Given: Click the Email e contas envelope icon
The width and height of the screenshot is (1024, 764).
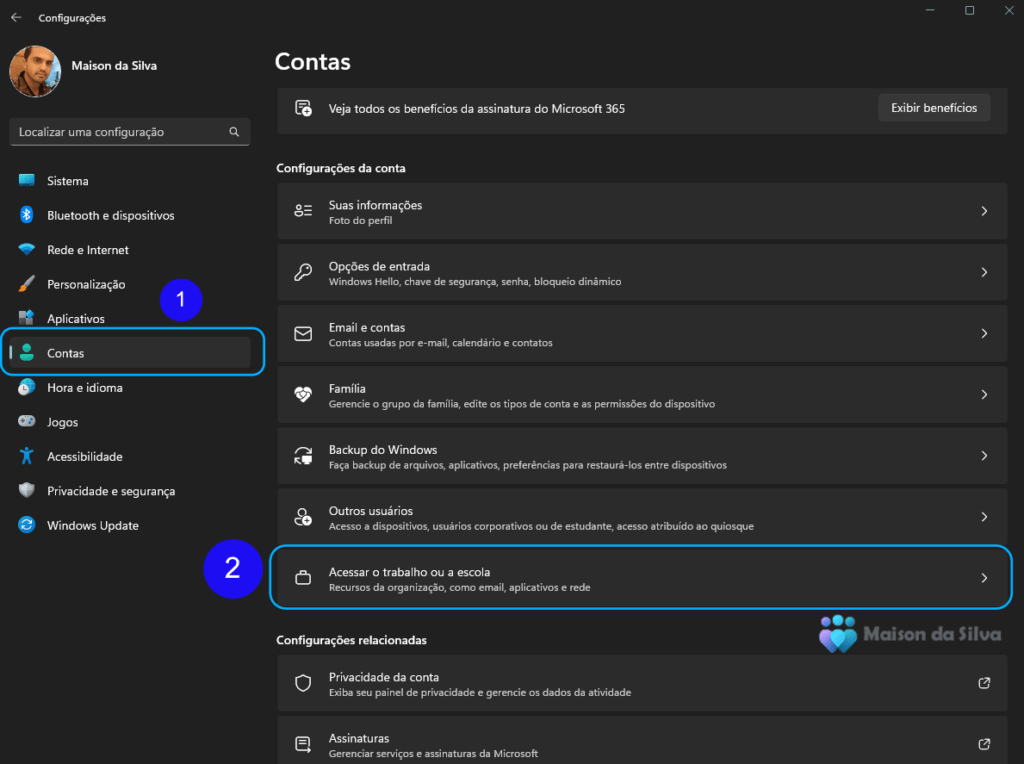Looking at the screenshot, I should pyautogui.click(x=303, y=334).
